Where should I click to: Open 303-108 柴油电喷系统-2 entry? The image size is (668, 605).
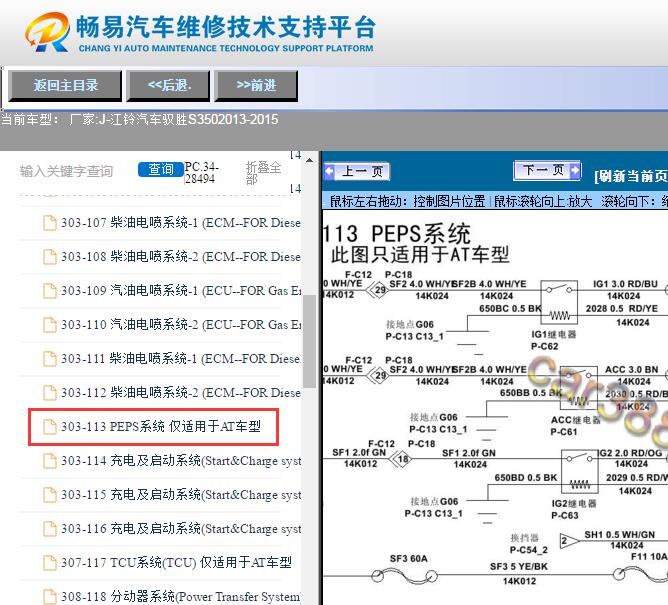(x=181, y=257)
